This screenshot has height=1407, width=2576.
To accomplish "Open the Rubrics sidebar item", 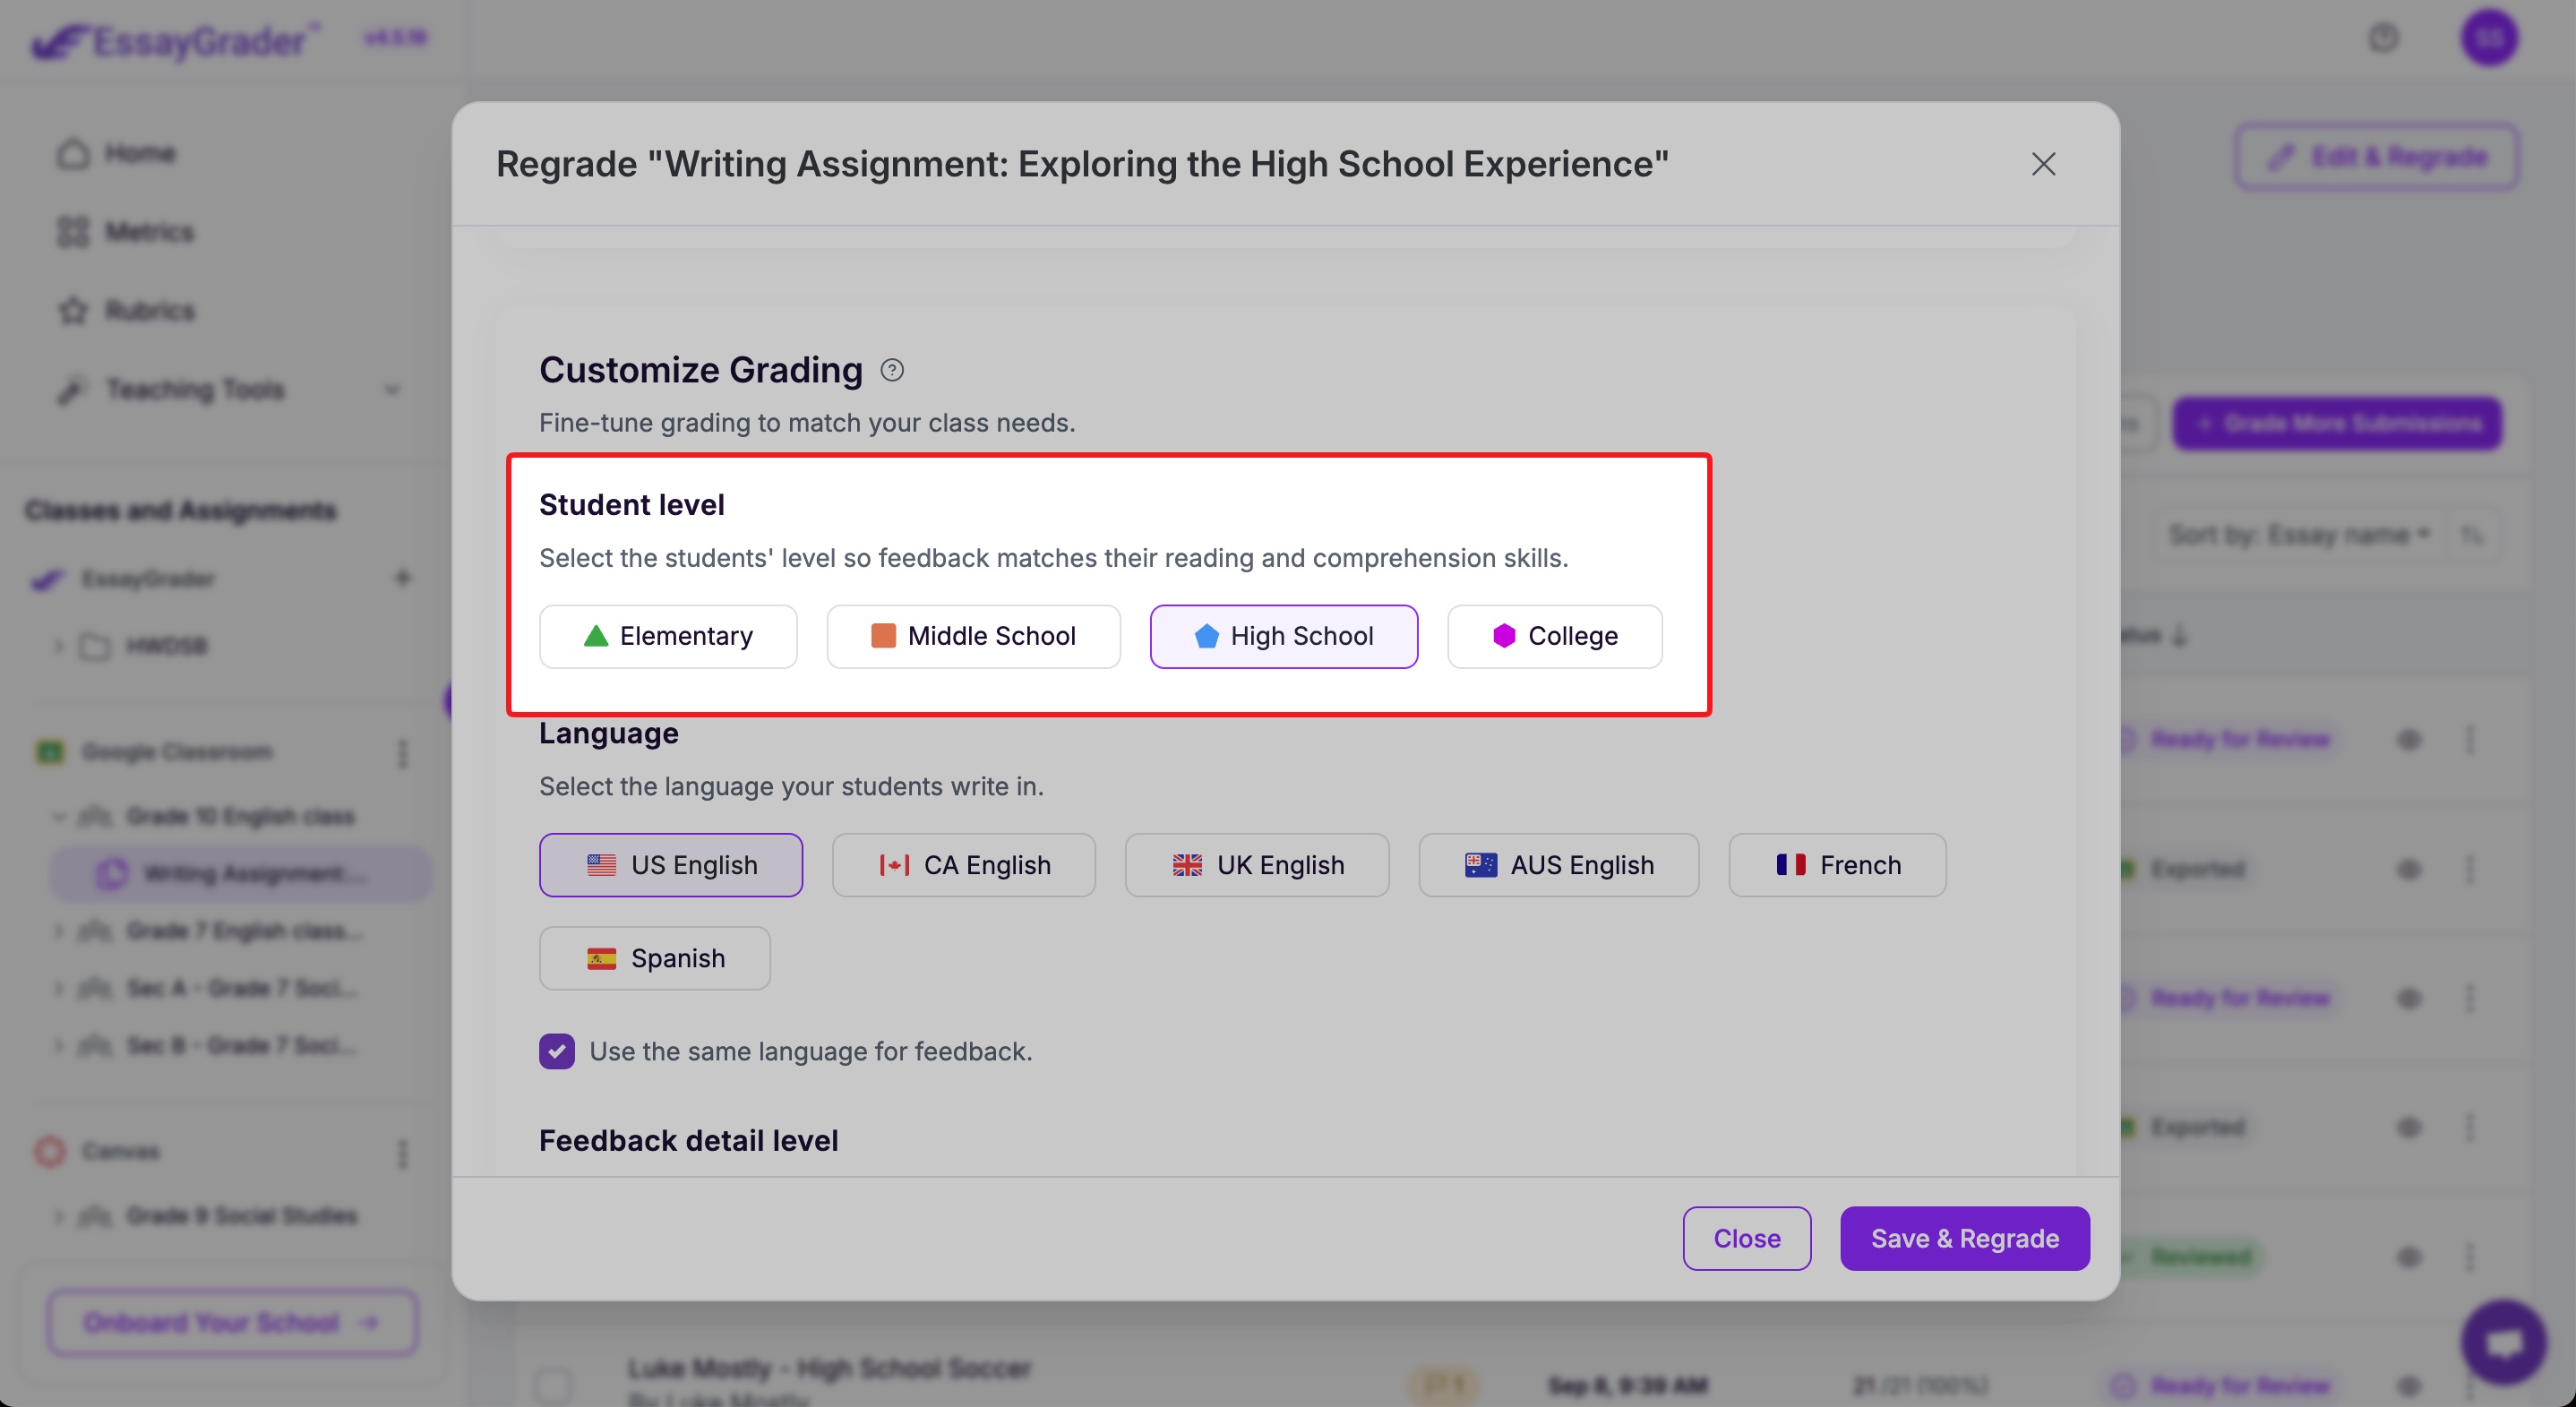I will (x=150, y=311).
